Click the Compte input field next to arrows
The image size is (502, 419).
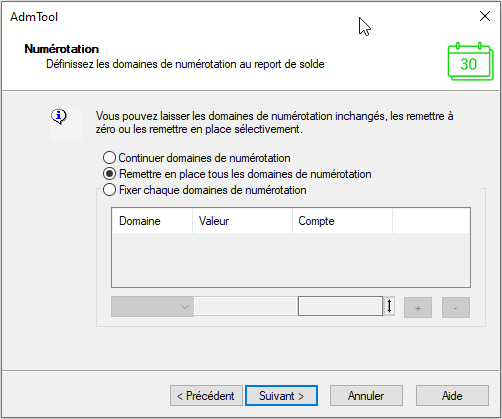340,306
